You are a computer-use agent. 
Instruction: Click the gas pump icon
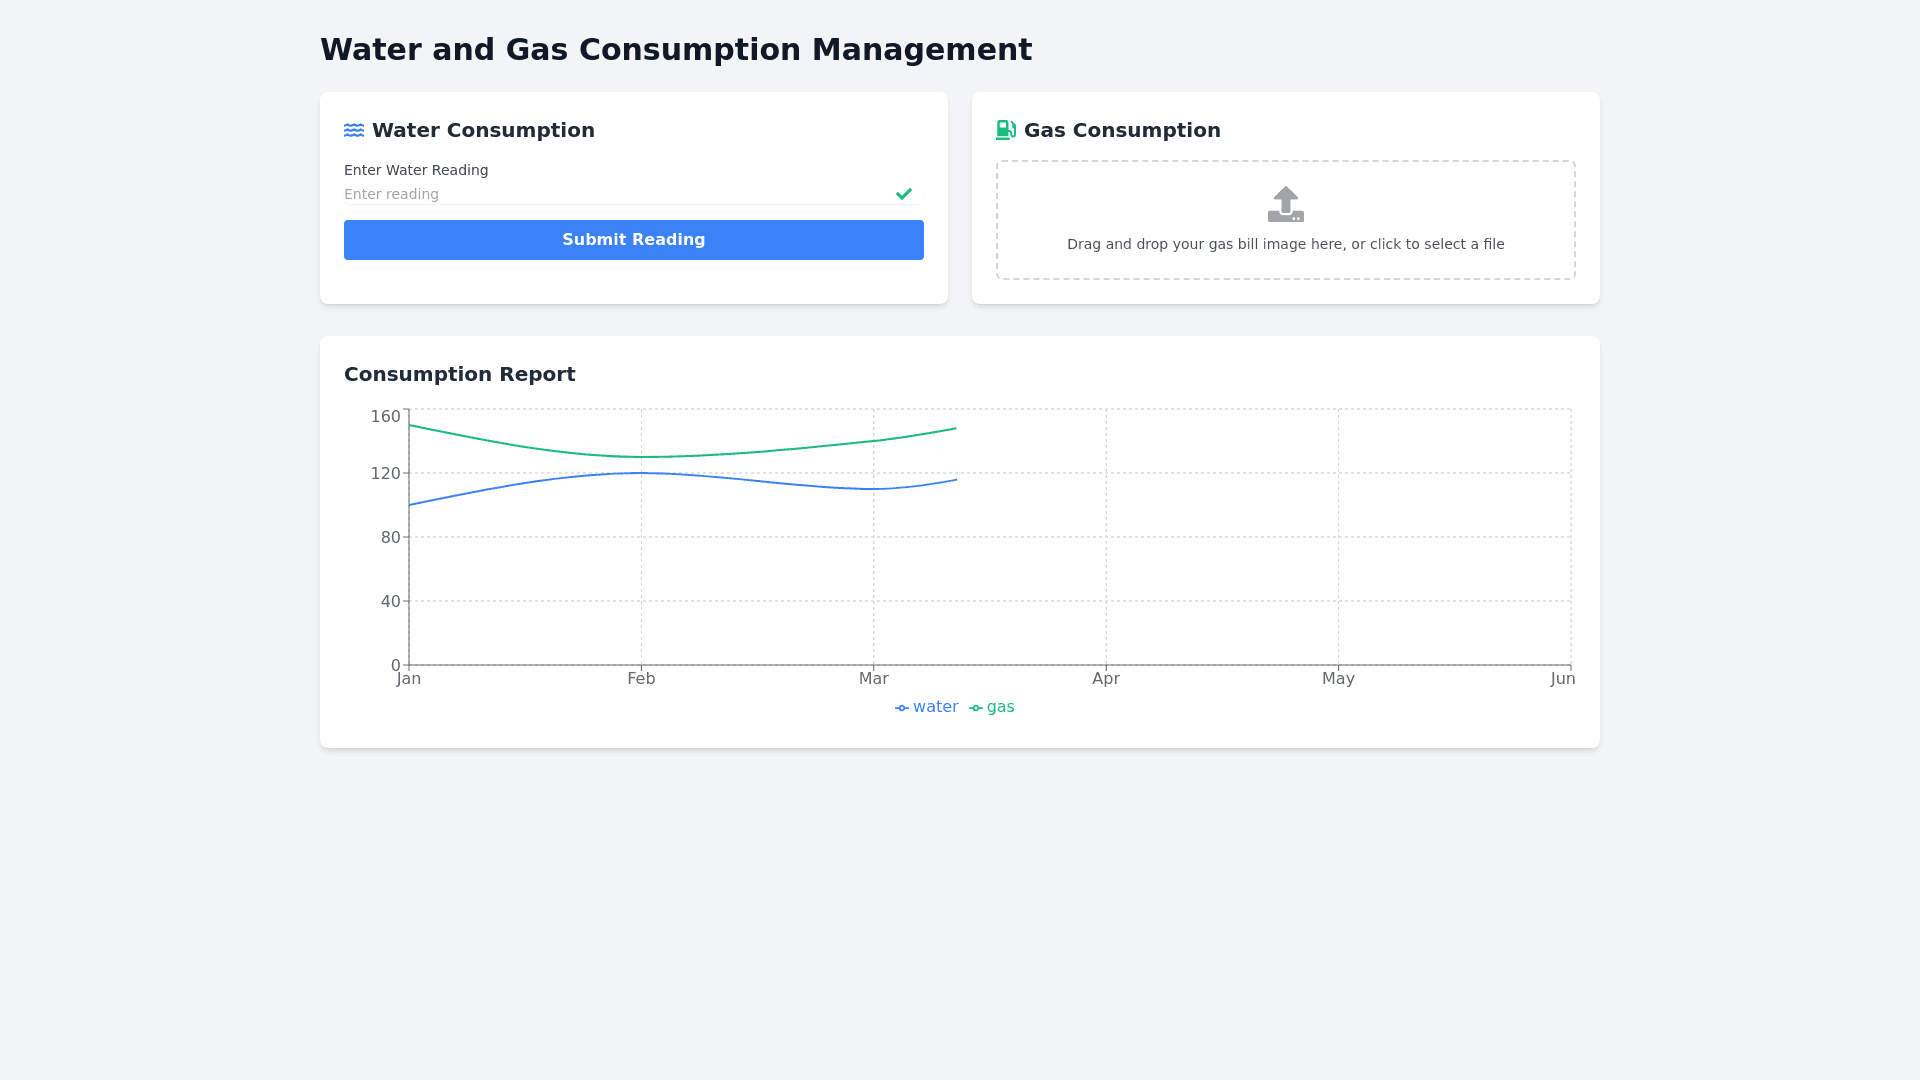[x=1006, y=130]
